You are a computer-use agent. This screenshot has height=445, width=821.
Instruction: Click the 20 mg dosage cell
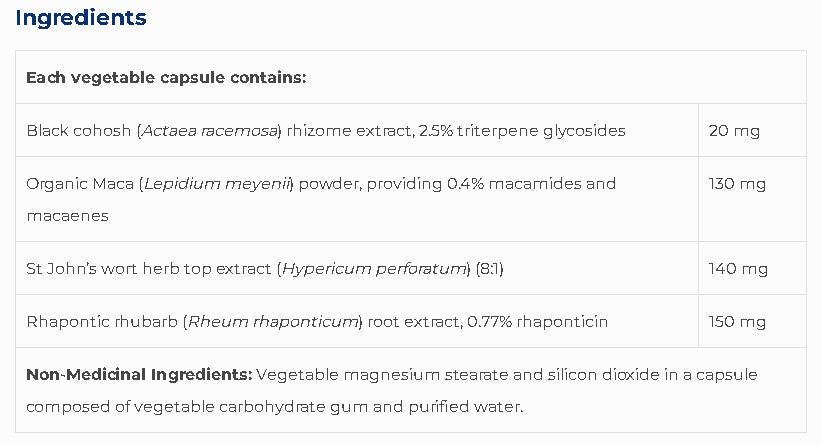click(734, 131)
